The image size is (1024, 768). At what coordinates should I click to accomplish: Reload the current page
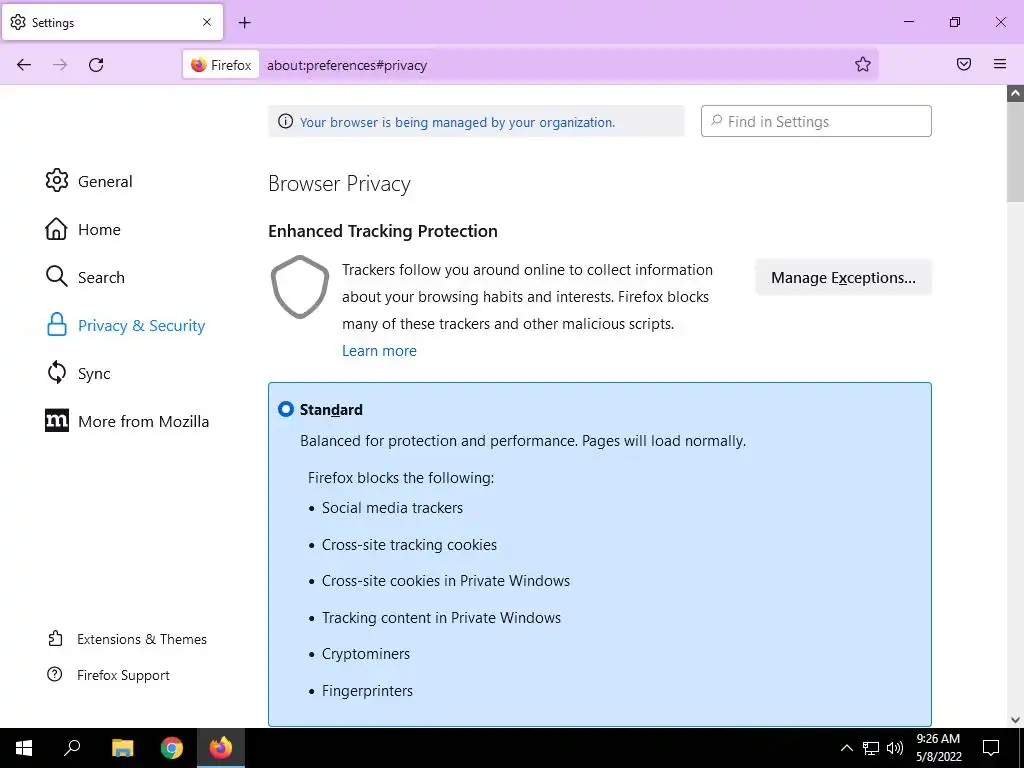click(96, 65)
